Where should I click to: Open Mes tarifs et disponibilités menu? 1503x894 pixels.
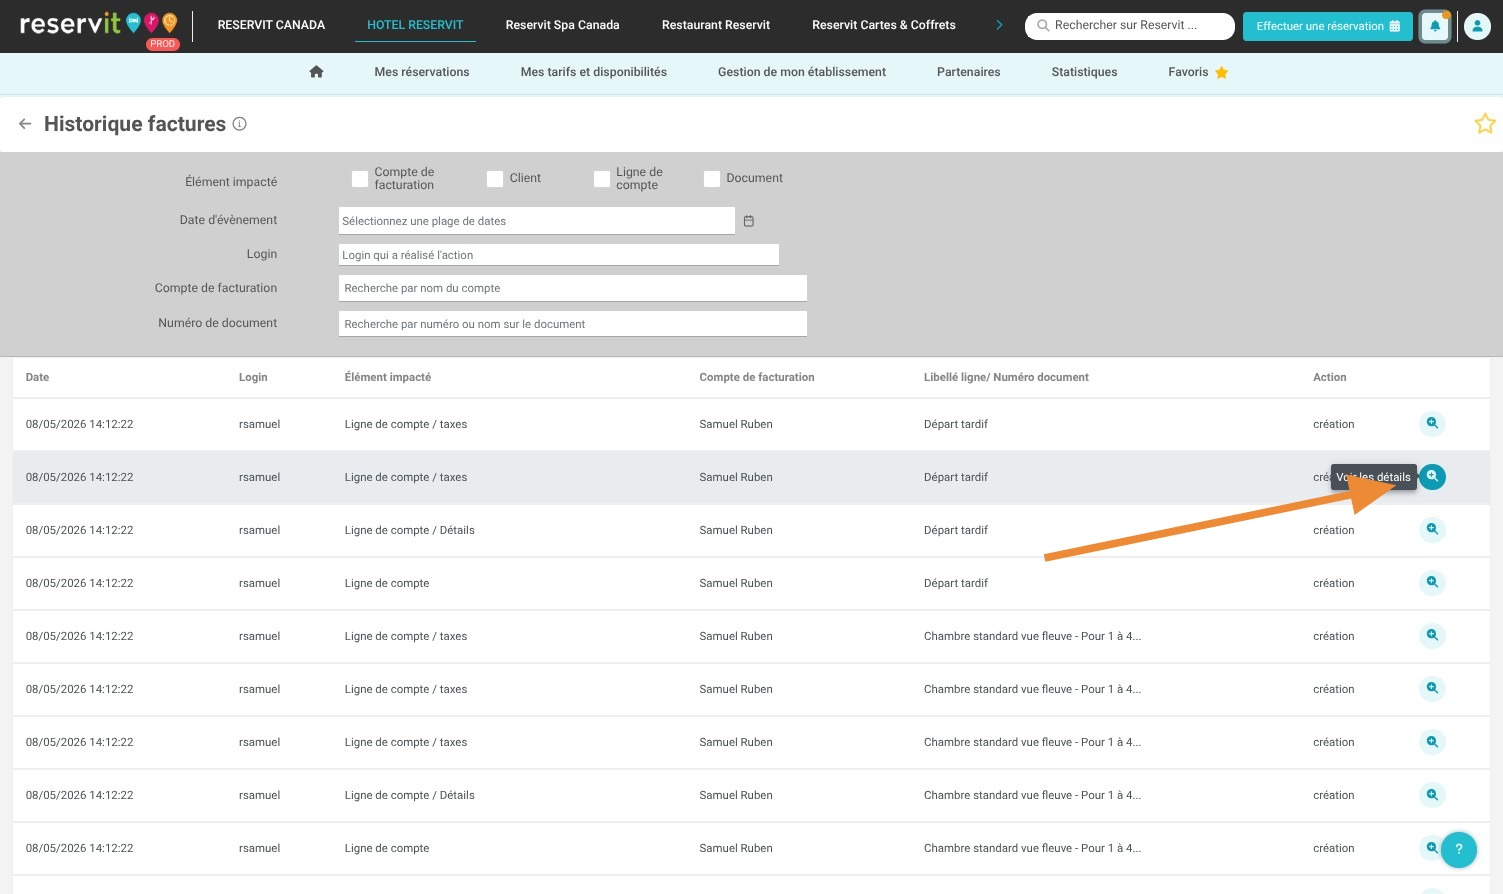pos(594,72)
